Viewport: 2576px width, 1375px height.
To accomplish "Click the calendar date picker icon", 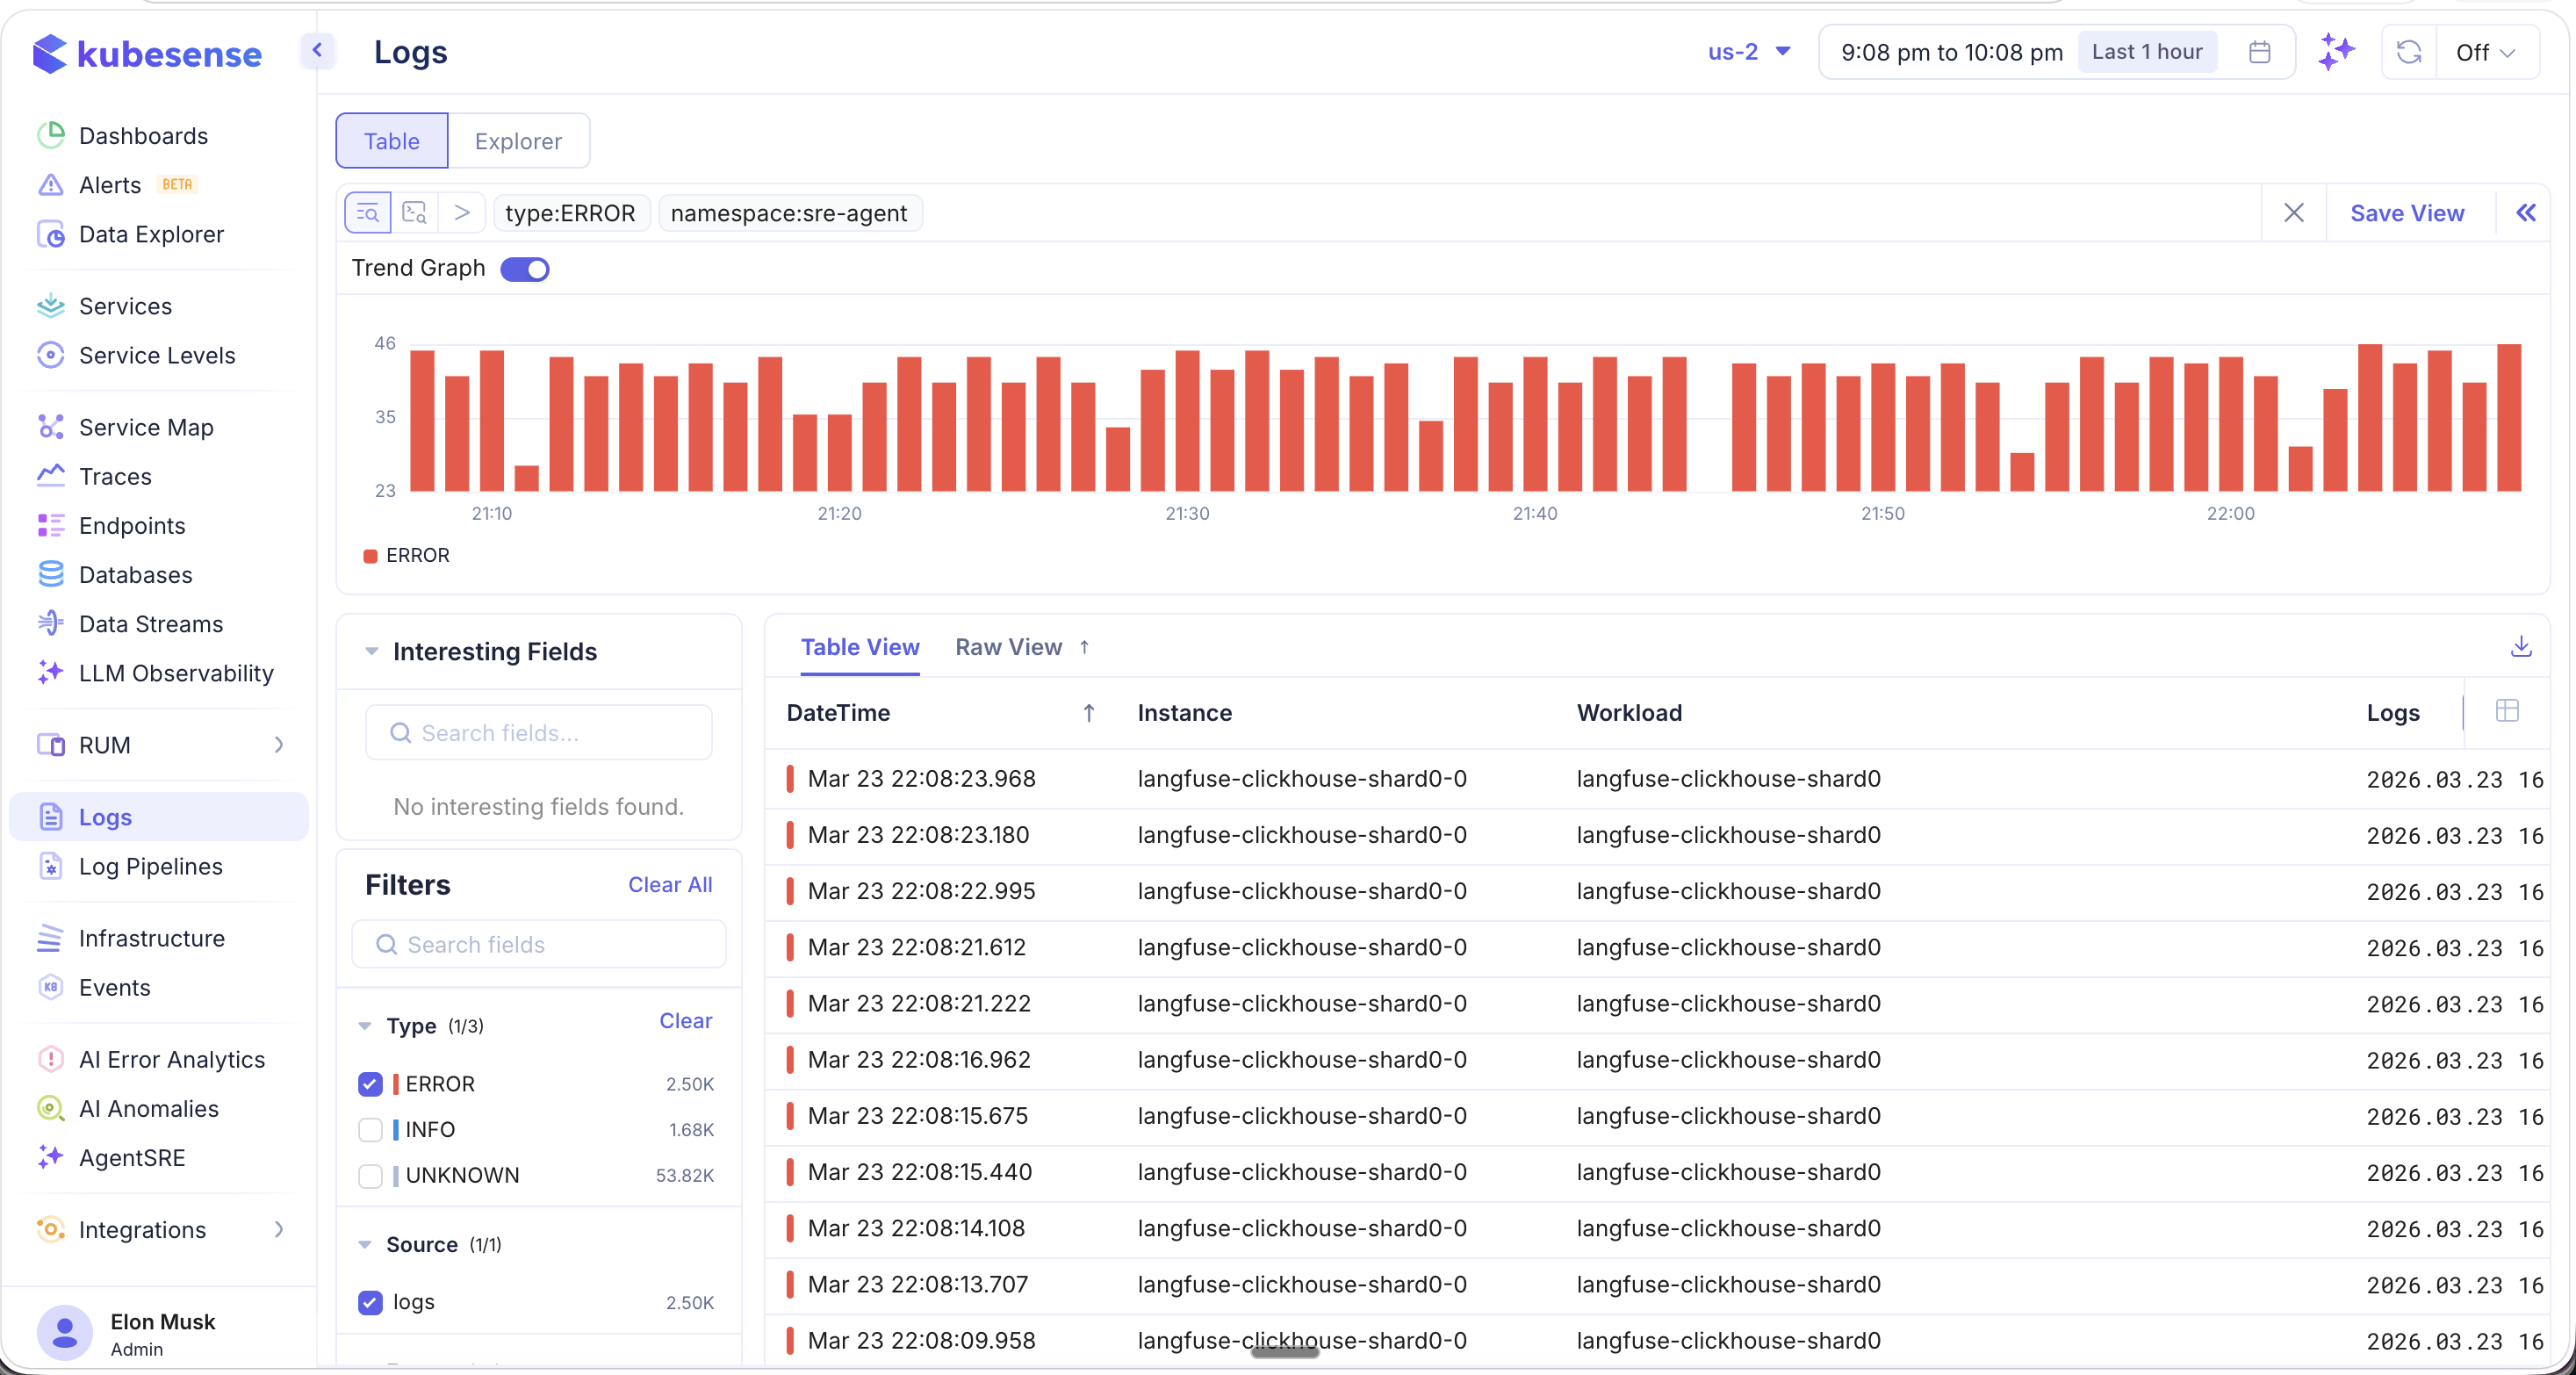I will tap(2259, 51).
